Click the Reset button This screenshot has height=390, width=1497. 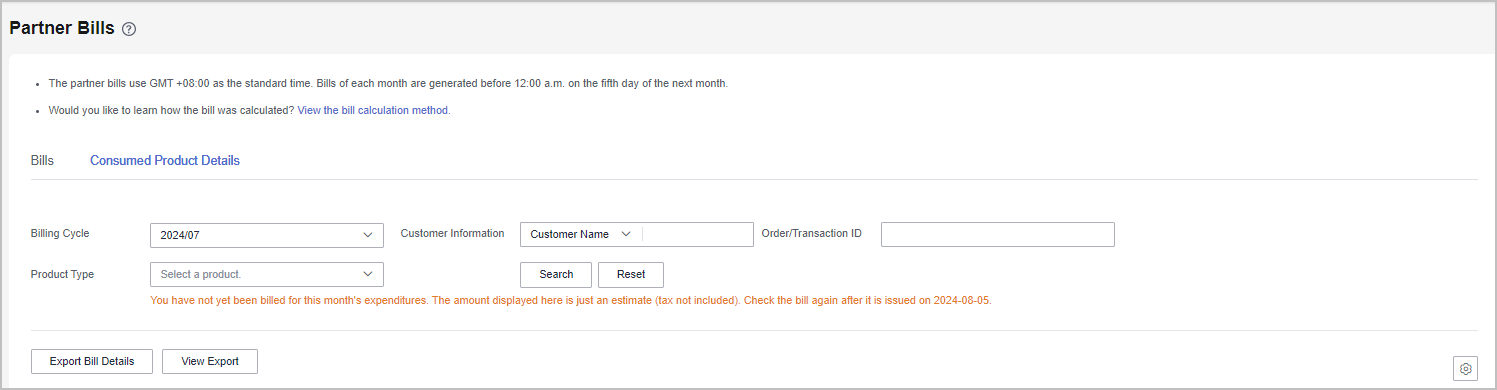coord(631,274)
